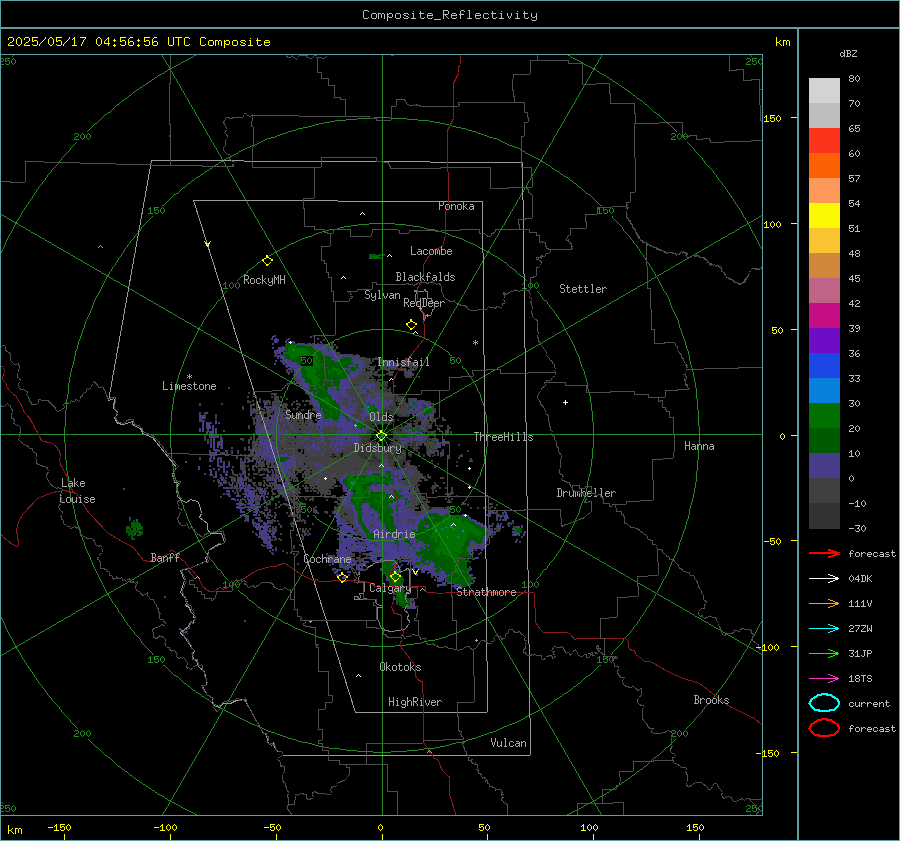Click the white 04DK arrow legend icon
Image resolution: width=900 pixels, height=841 pixels.
[x=824, y=578]
